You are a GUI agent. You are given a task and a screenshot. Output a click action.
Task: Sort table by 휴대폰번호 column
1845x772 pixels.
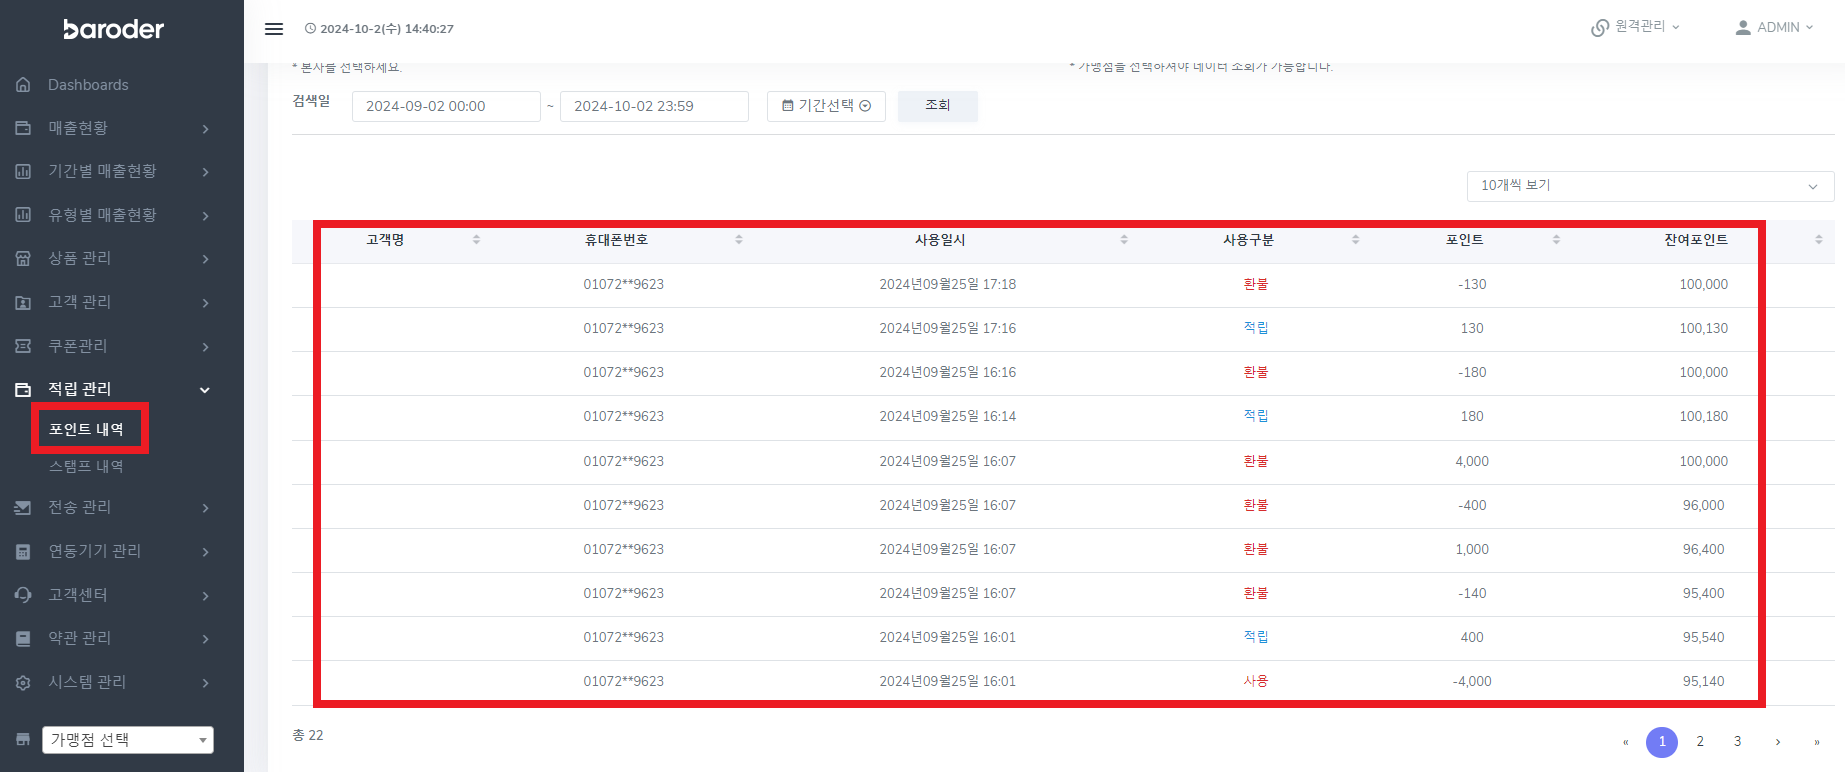pyautogui.click(x=739, y=240)
